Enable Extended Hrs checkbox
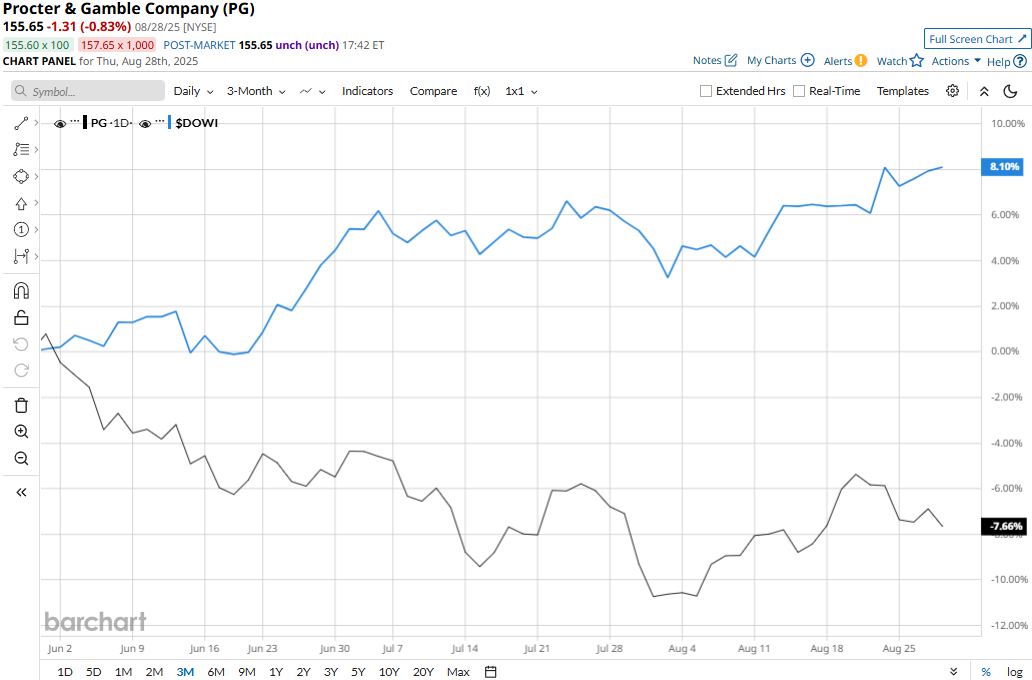The height and width of the screenshot is (680, 1032). click(706, 91)
